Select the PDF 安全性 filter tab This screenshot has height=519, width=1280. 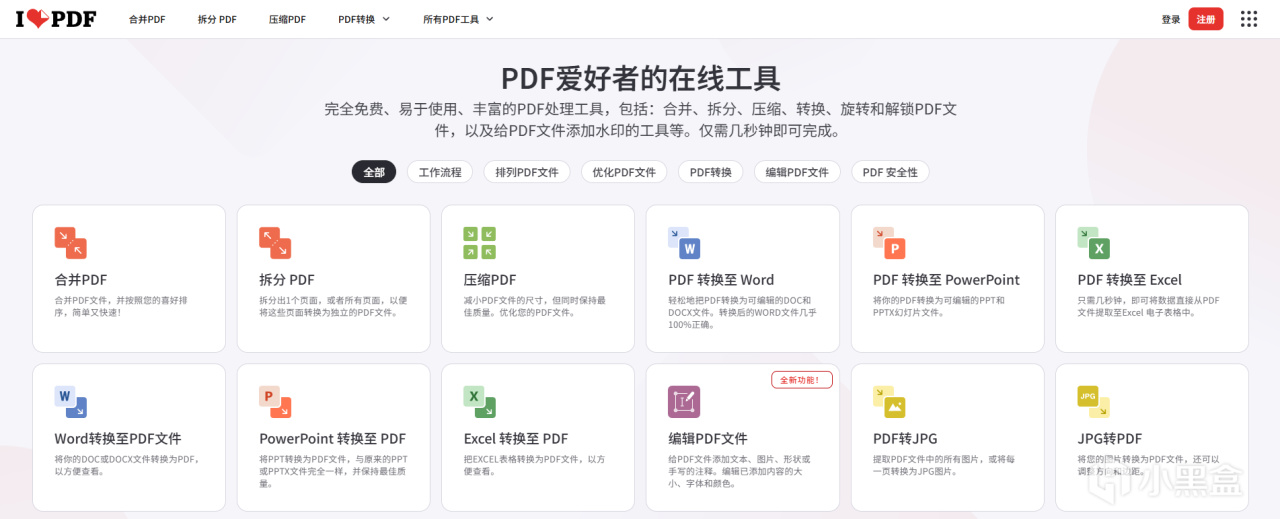coord(890,172)
